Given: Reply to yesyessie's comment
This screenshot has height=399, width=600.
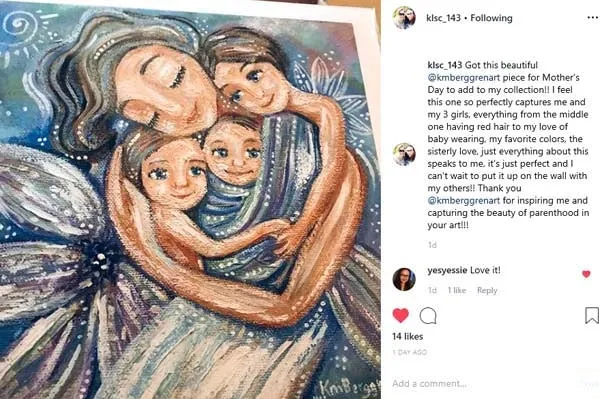Looking at the screenshot, I should coord(487,291).
